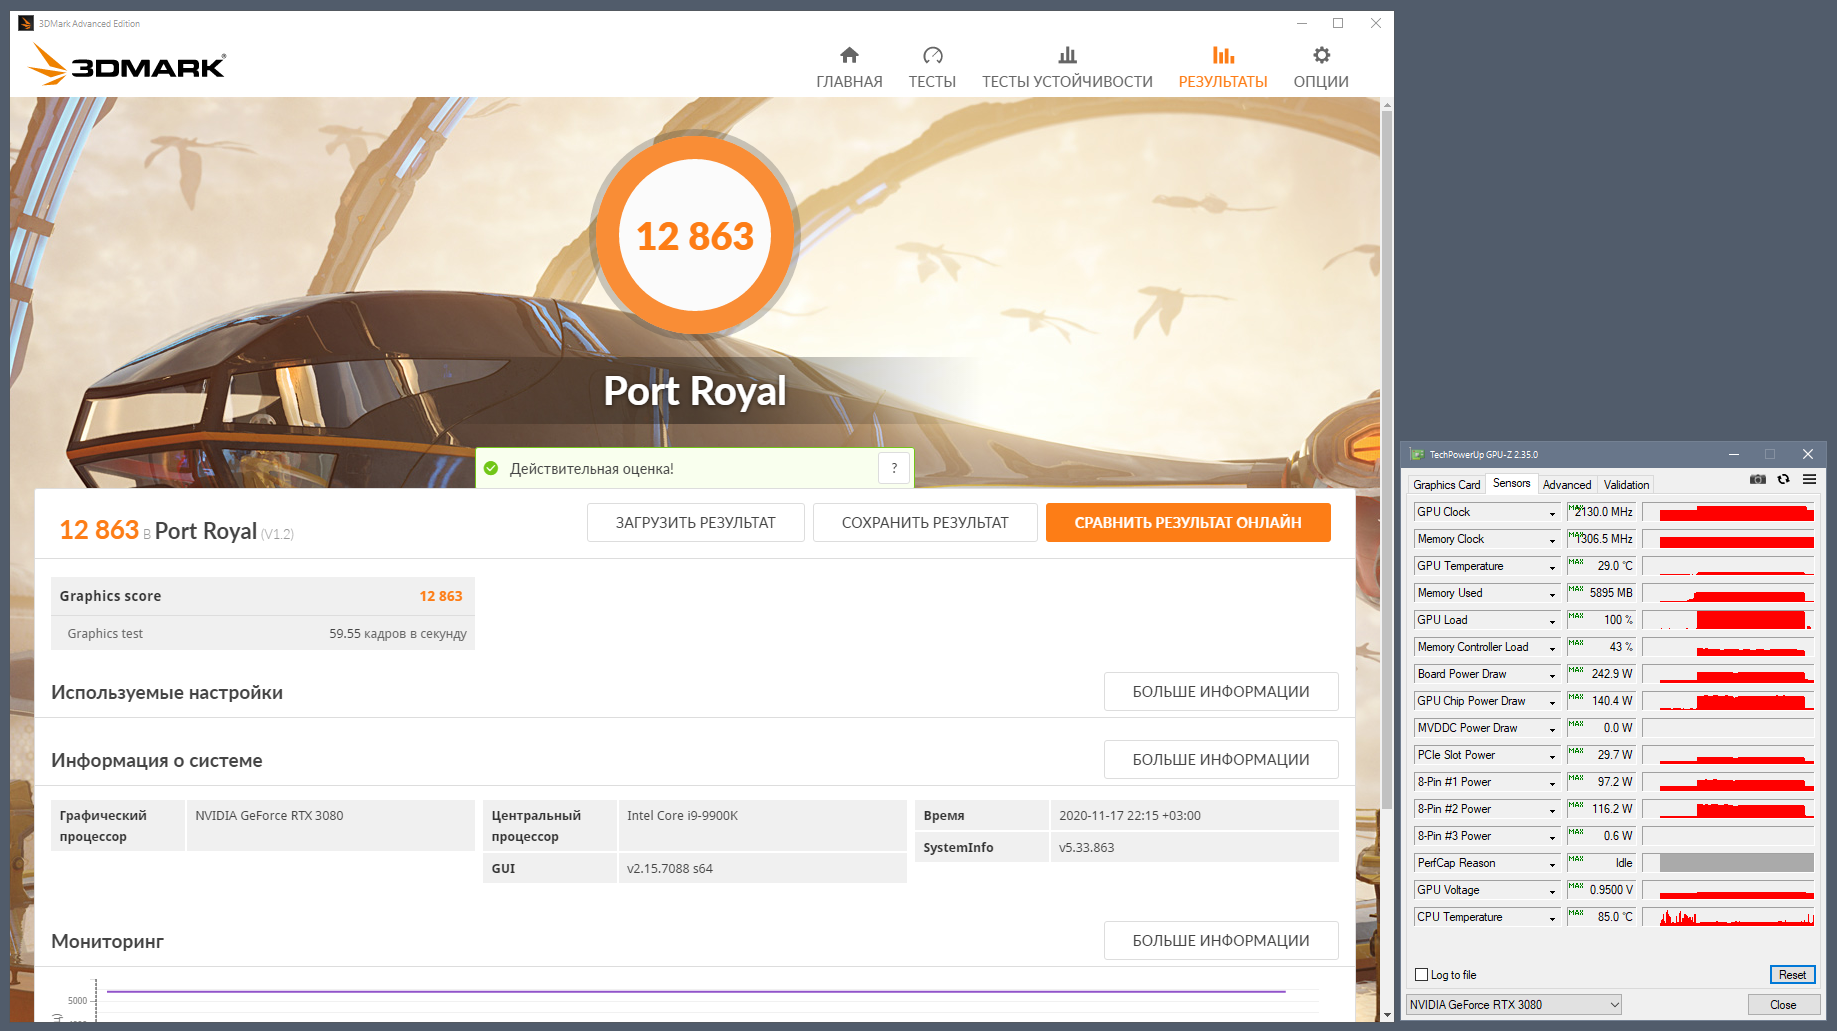This screenshot has width=1837, height=1031.
Task: Click the 3DMark title bar app icon
Action: click(x=26, y=23)
